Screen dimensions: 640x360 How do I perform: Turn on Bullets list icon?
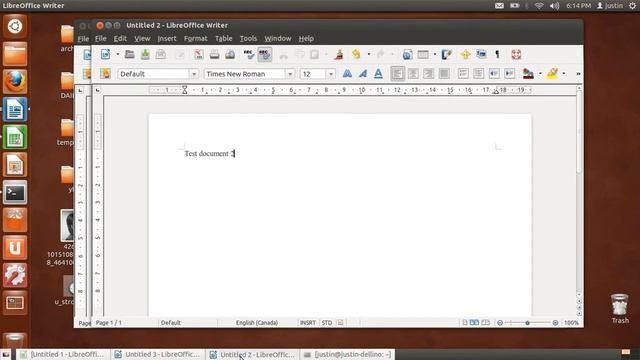click(x=478, y=73)
